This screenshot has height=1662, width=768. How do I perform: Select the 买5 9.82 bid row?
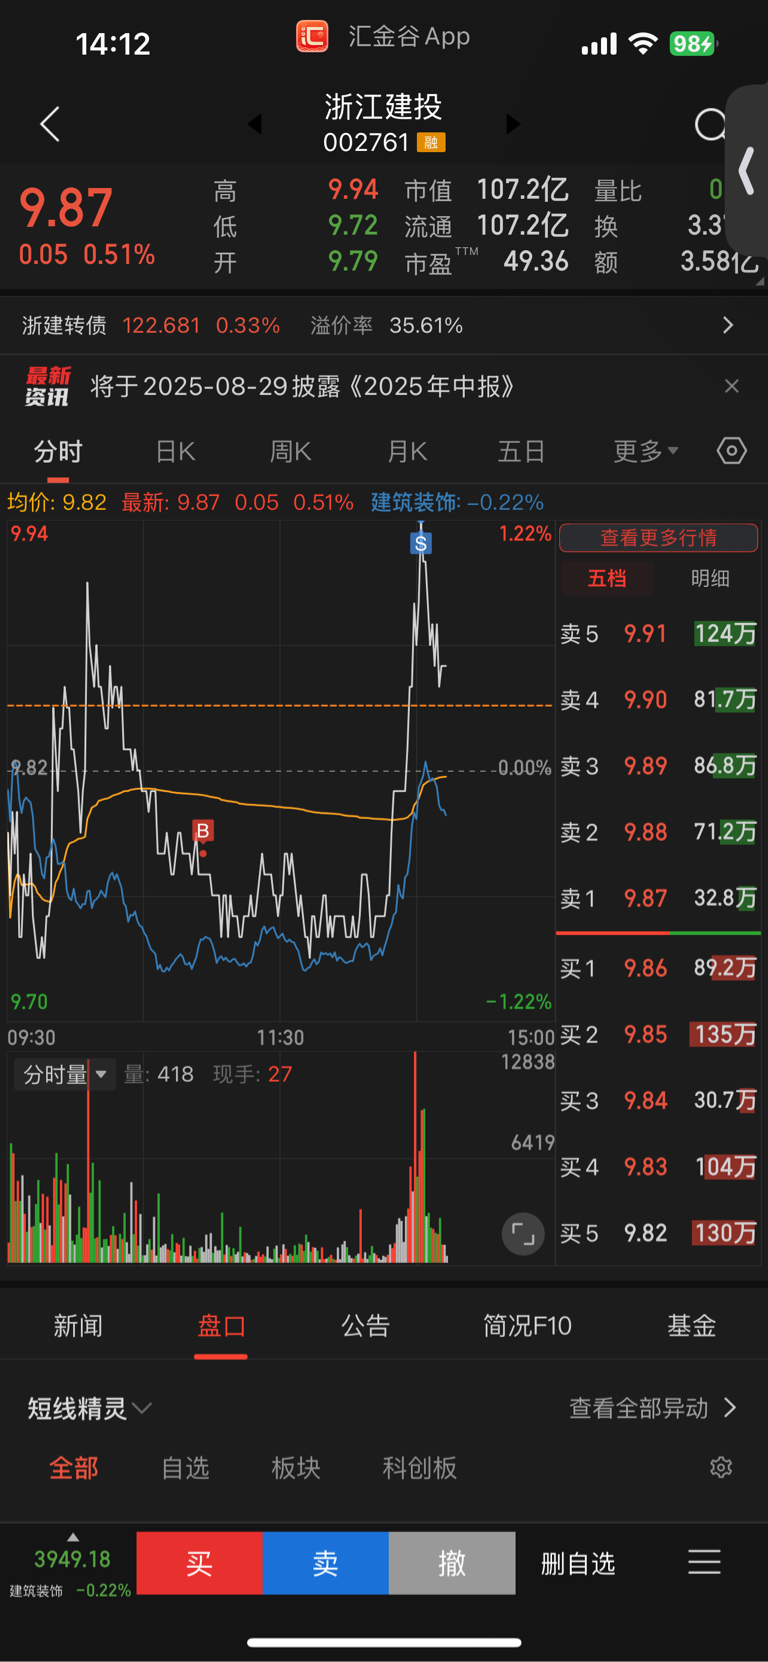click(658, 1233)
